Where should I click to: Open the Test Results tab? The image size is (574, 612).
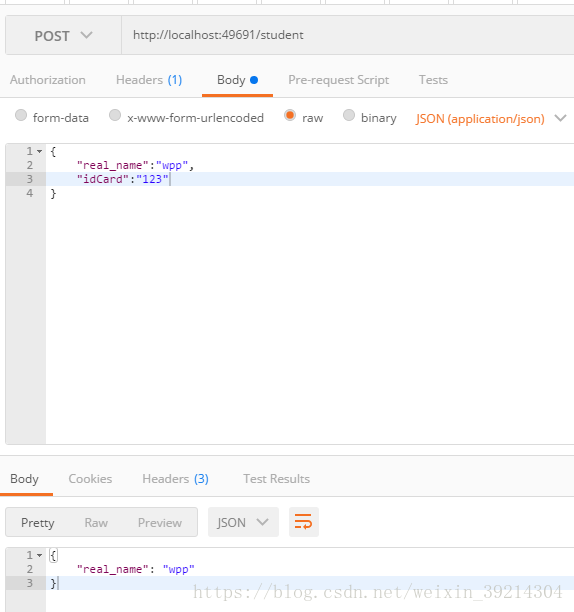pos(276,479)
